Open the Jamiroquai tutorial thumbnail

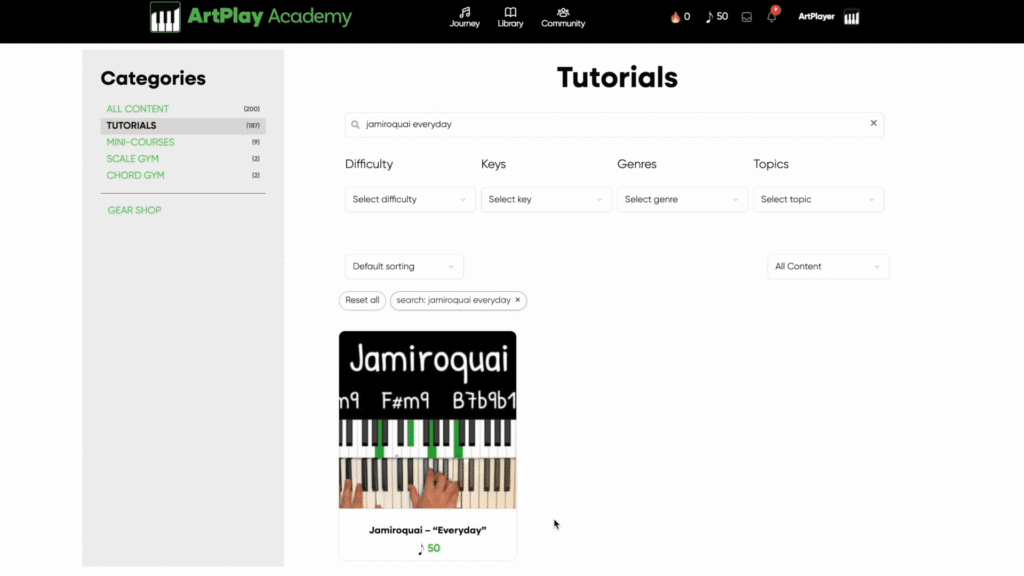(427, 420)
